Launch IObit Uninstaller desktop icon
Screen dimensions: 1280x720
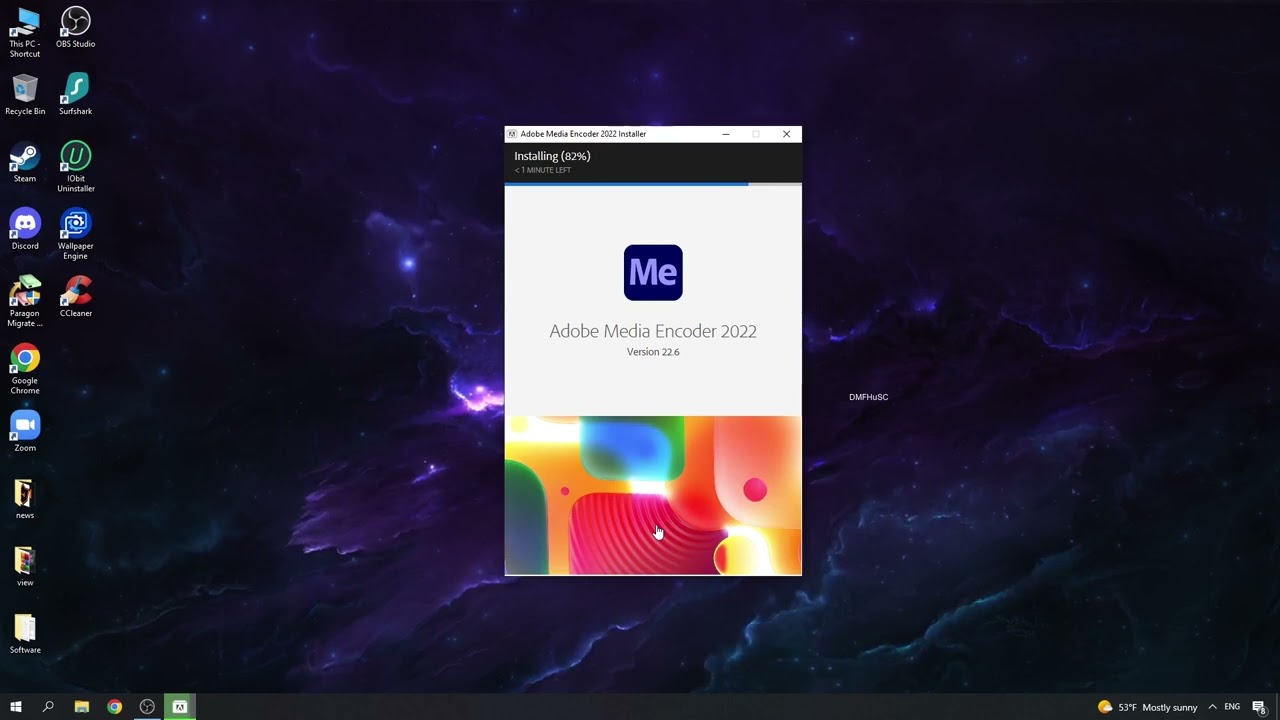tap(76, 166)
